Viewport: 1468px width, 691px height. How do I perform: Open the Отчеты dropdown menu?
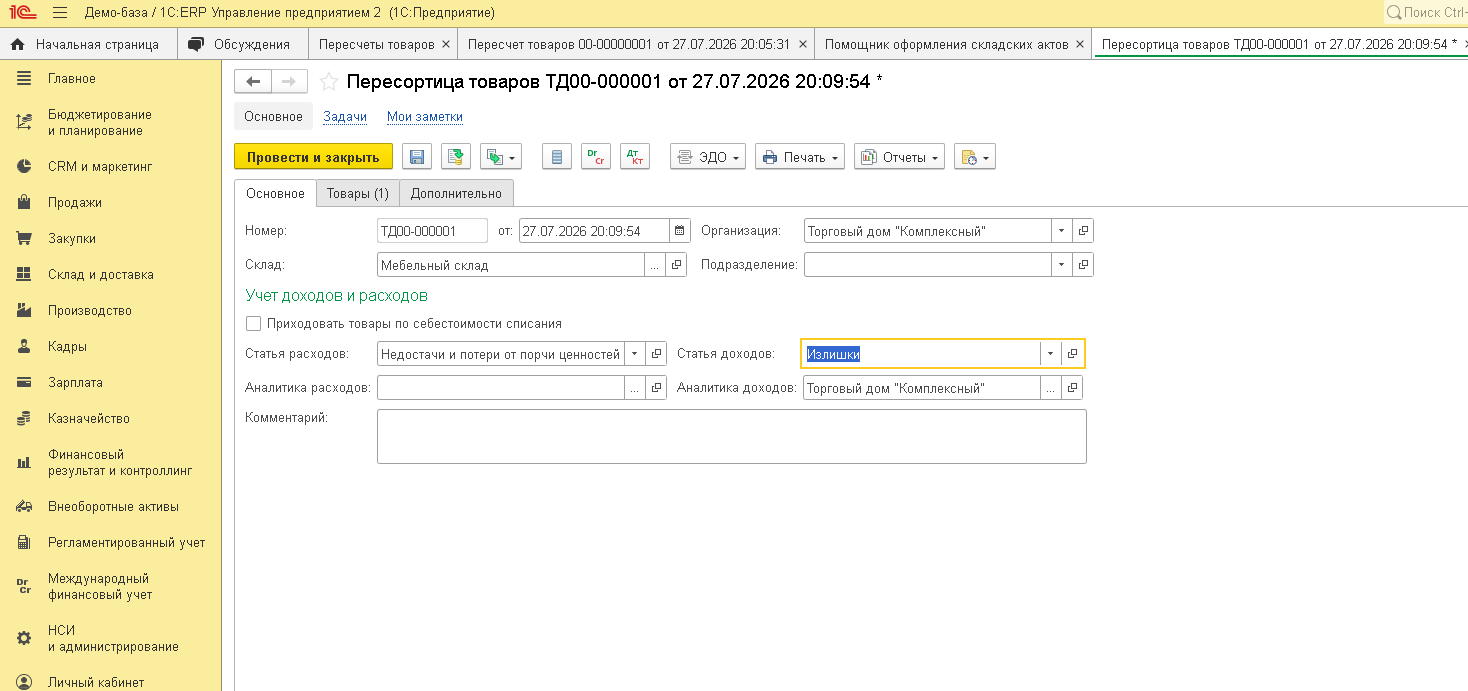[x=899, y=157]
